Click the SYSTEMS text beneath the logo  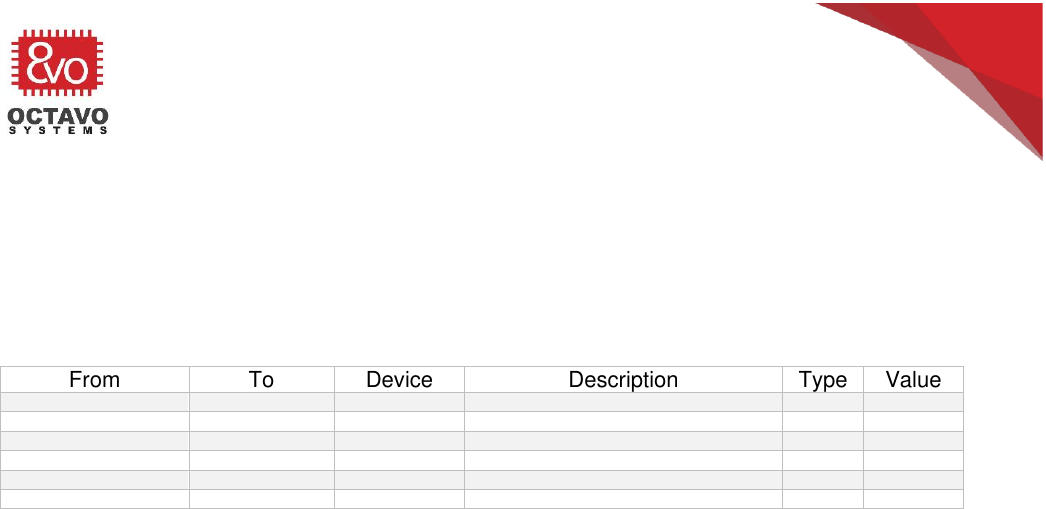pos(59,131)
